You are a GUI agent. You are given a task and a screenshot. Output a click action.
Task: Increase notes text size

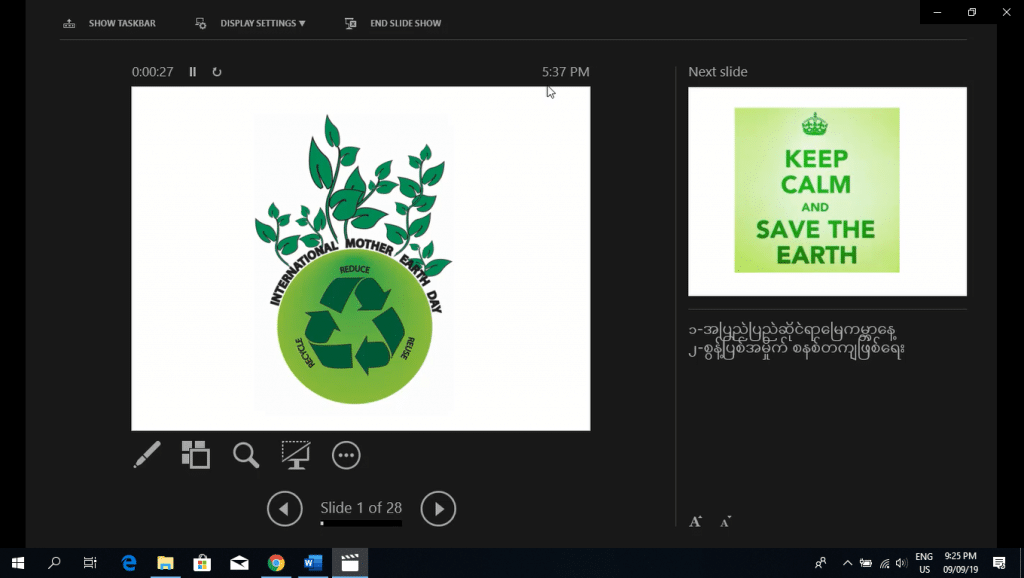coord(696,521)
